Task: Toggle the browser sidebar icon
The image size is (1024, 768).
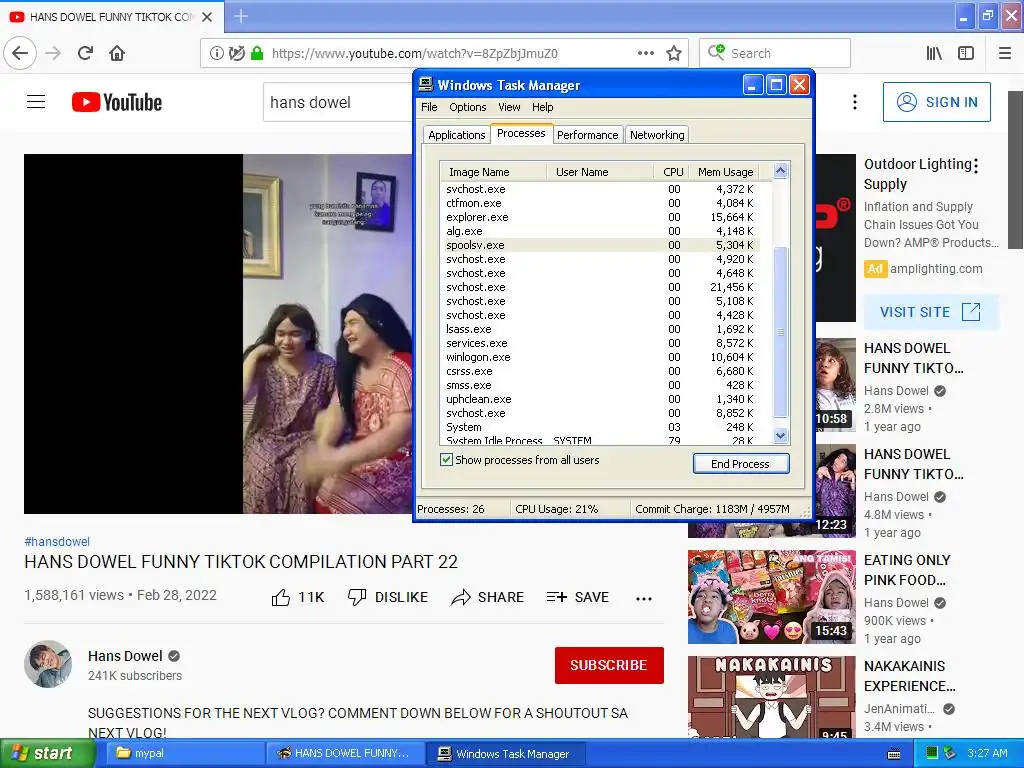Action: [966, 53]
